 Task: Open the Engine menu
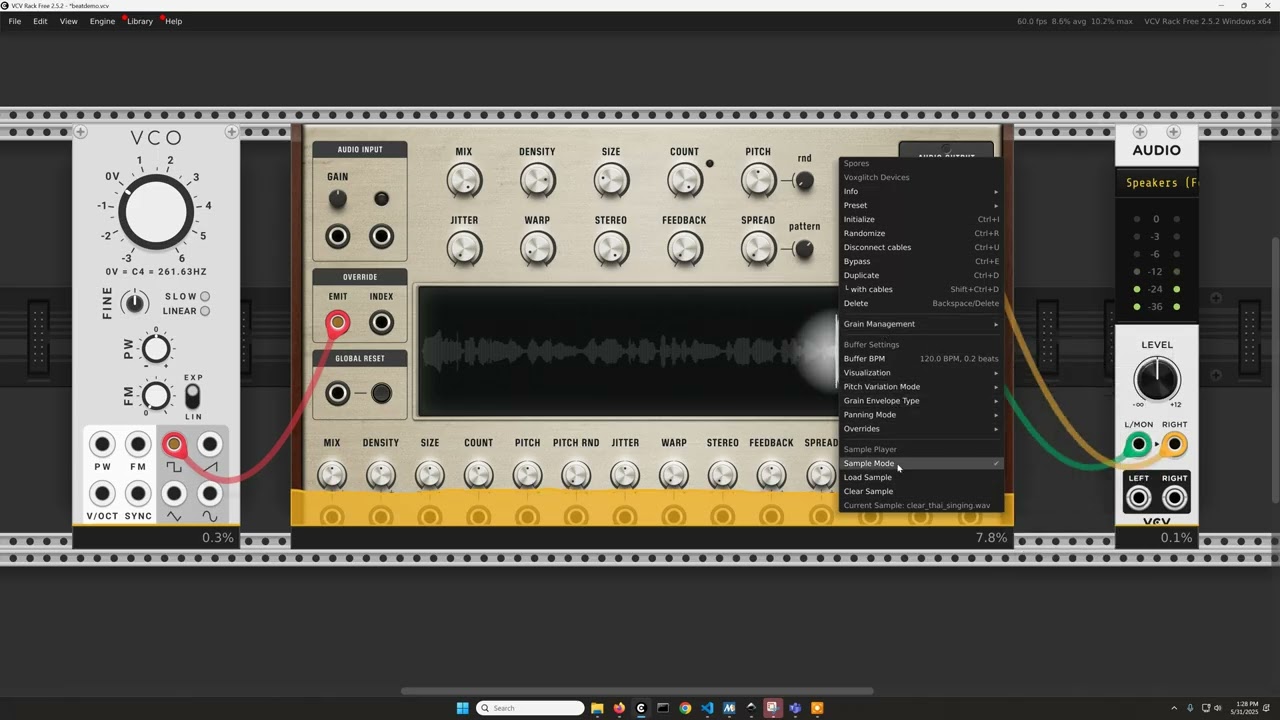[x=102, y=21]
